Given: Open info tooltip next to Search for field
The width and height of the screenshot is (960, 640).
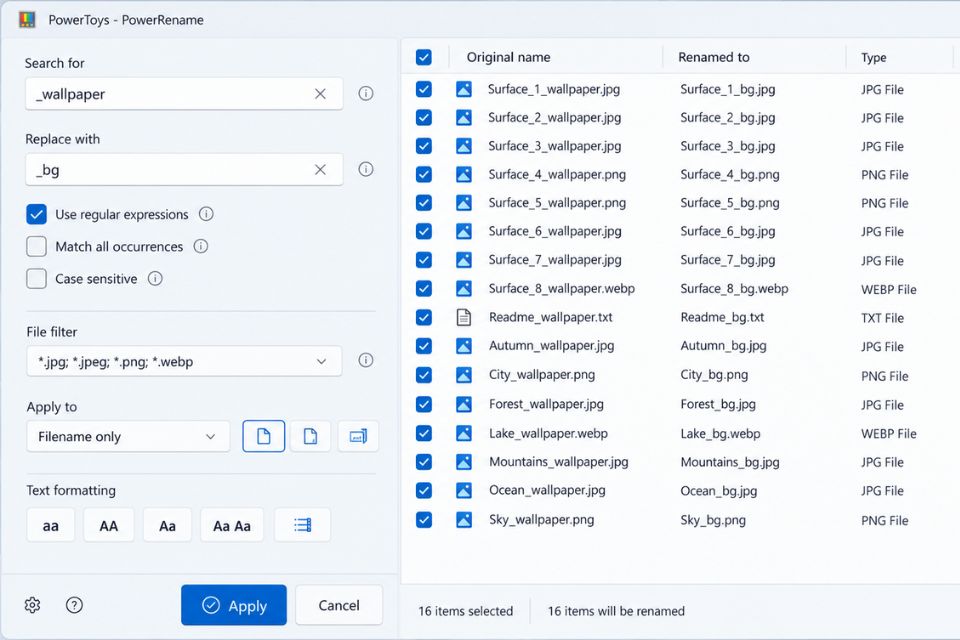Looking at the screenshot, I should (366, 93).
